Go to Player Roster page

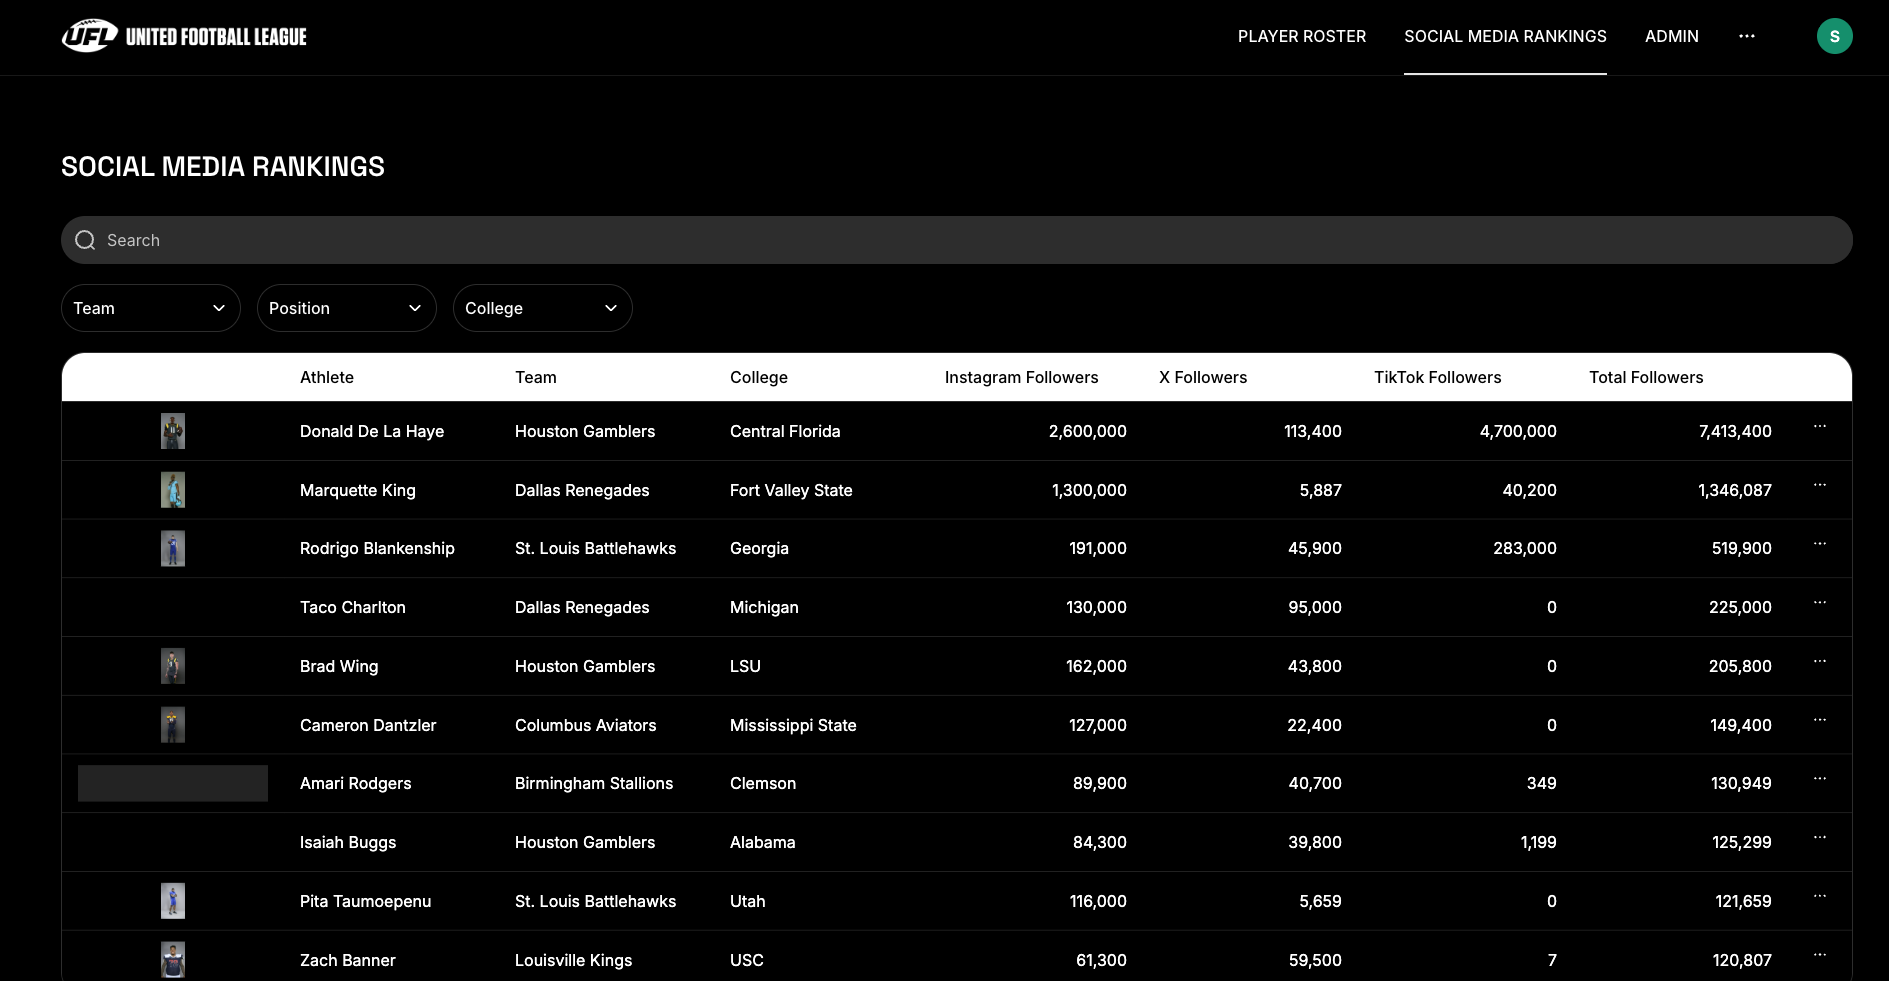pos(1302,36)
